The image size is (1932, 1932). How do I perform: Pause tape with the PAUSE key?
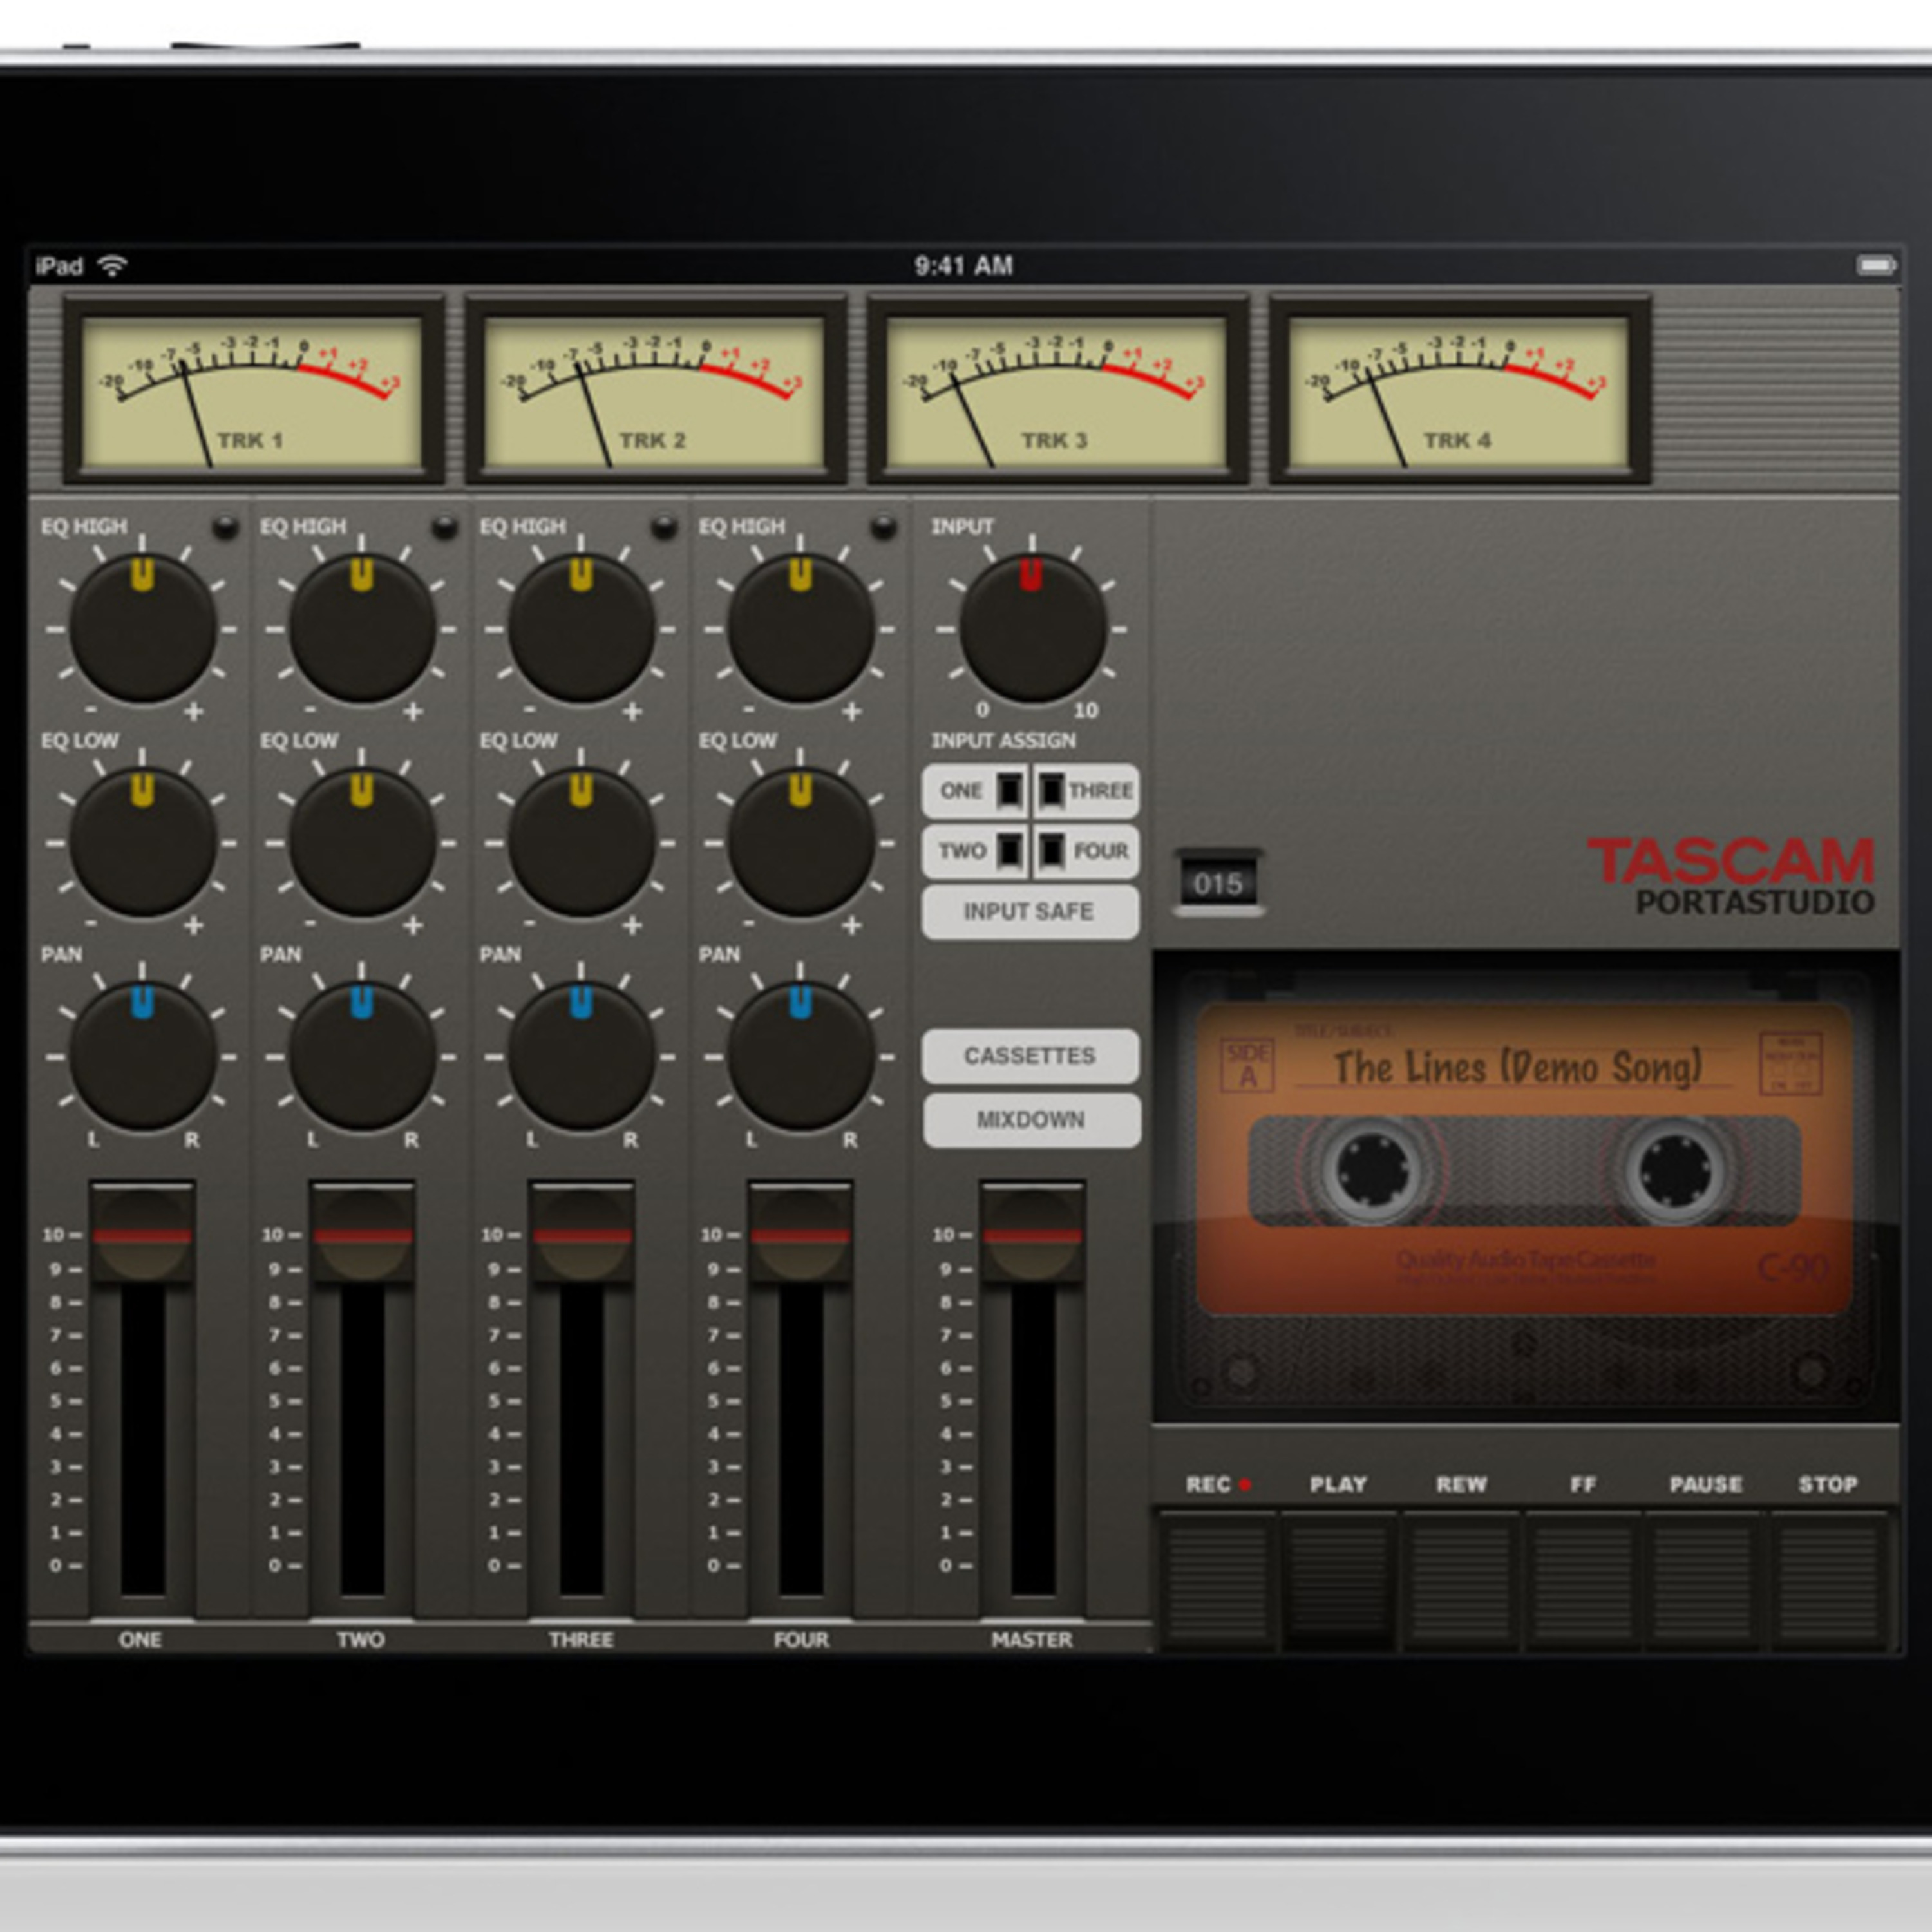coord(1705,1581)
